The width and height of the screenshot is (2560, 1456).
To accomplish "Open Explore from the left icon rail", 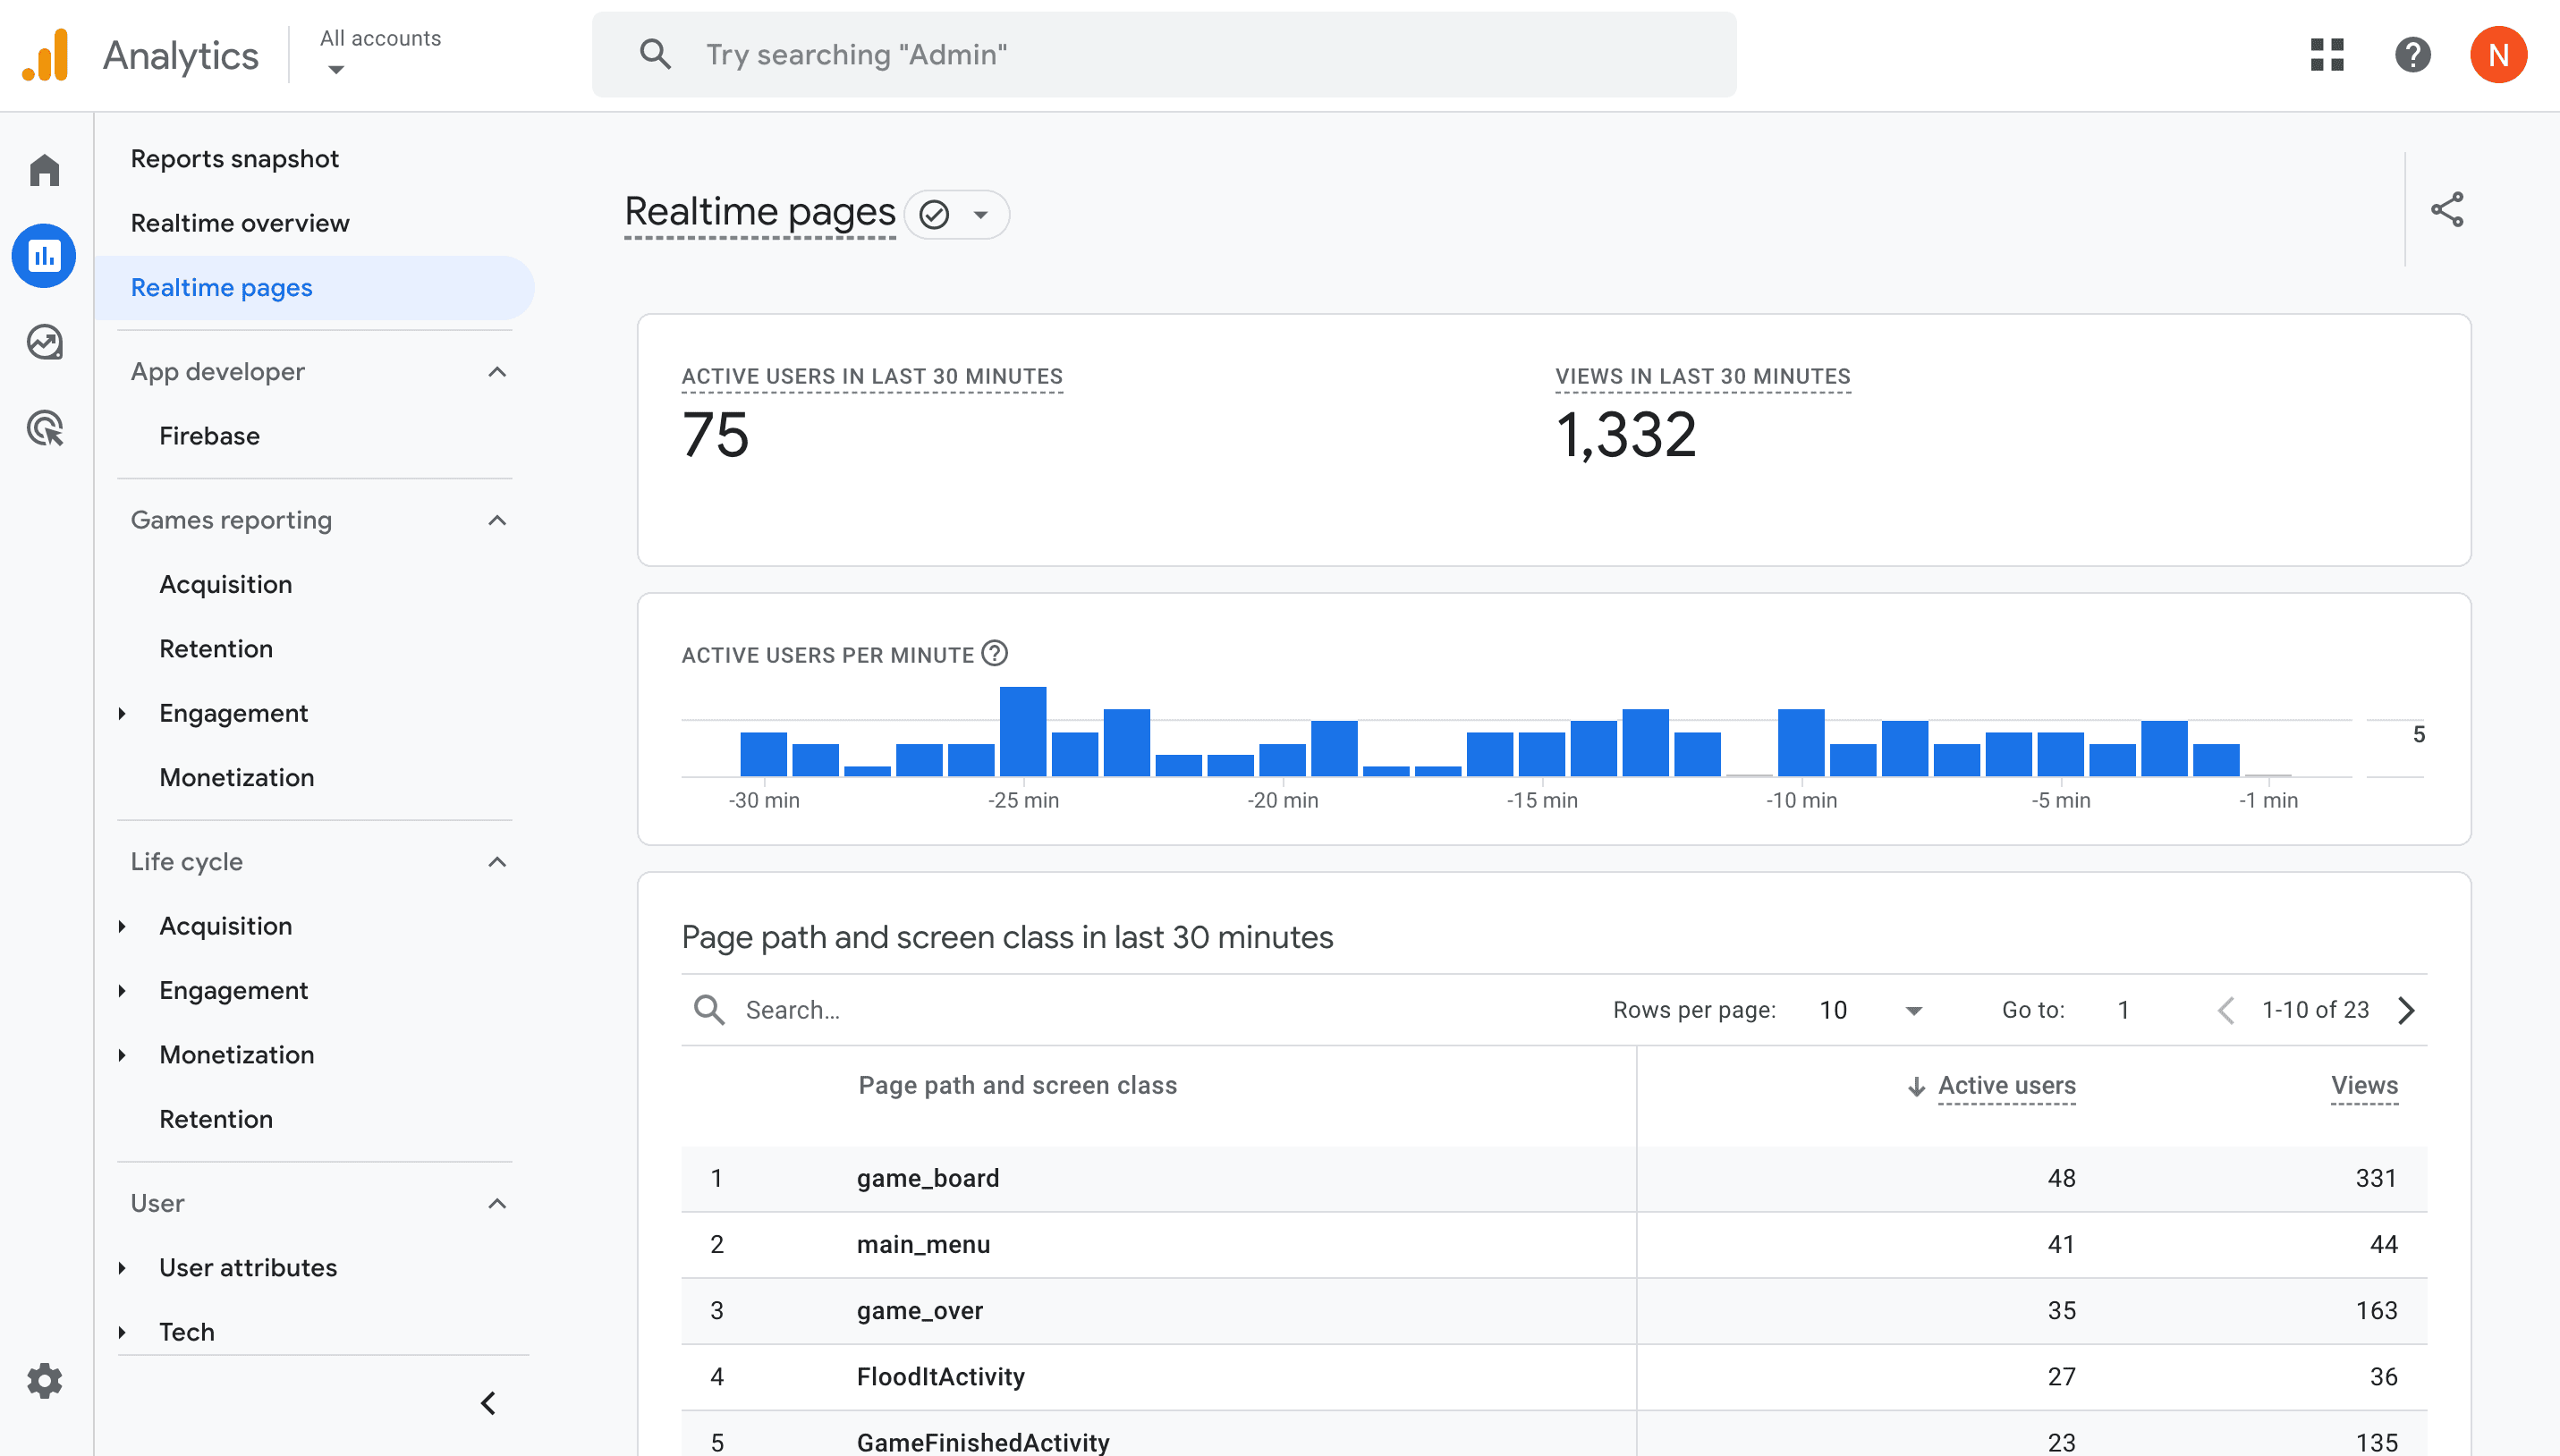I will 44,342.
